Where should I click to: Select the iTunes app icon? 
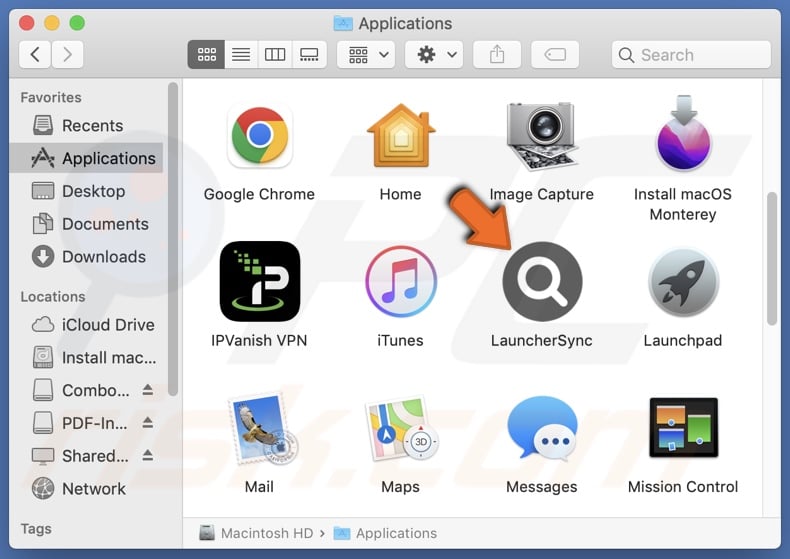point(401,282)
